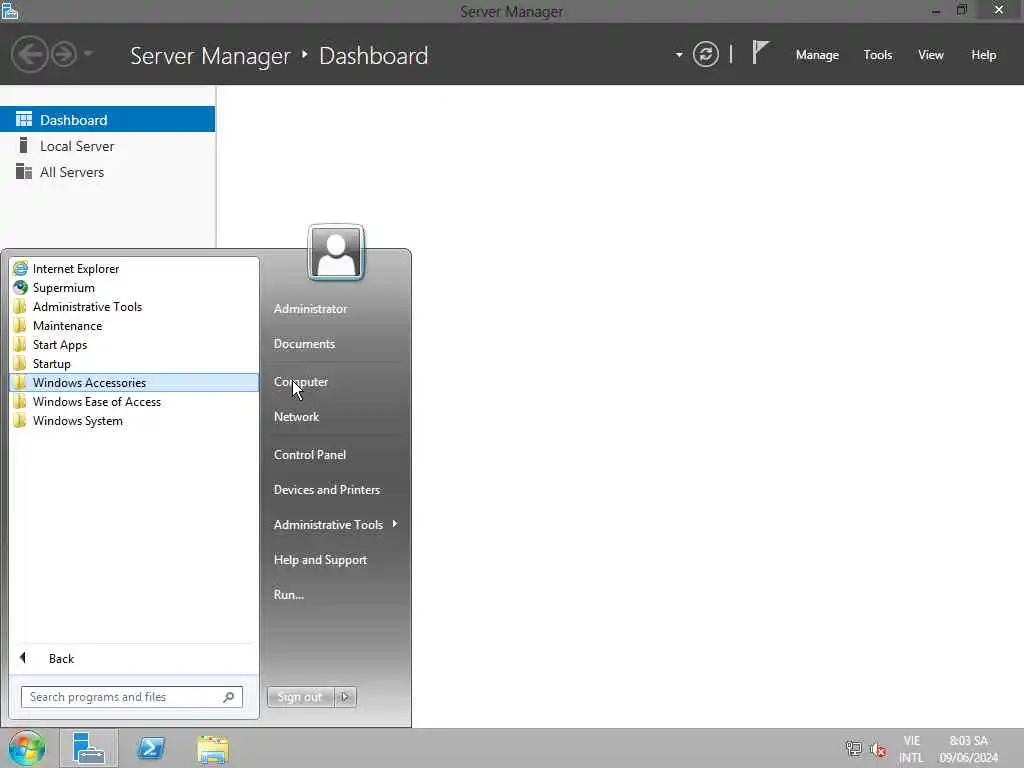Viewport: 1024px width, 768px height.
Task: Launch PowerShell from the taskbar
Action: 151,748
